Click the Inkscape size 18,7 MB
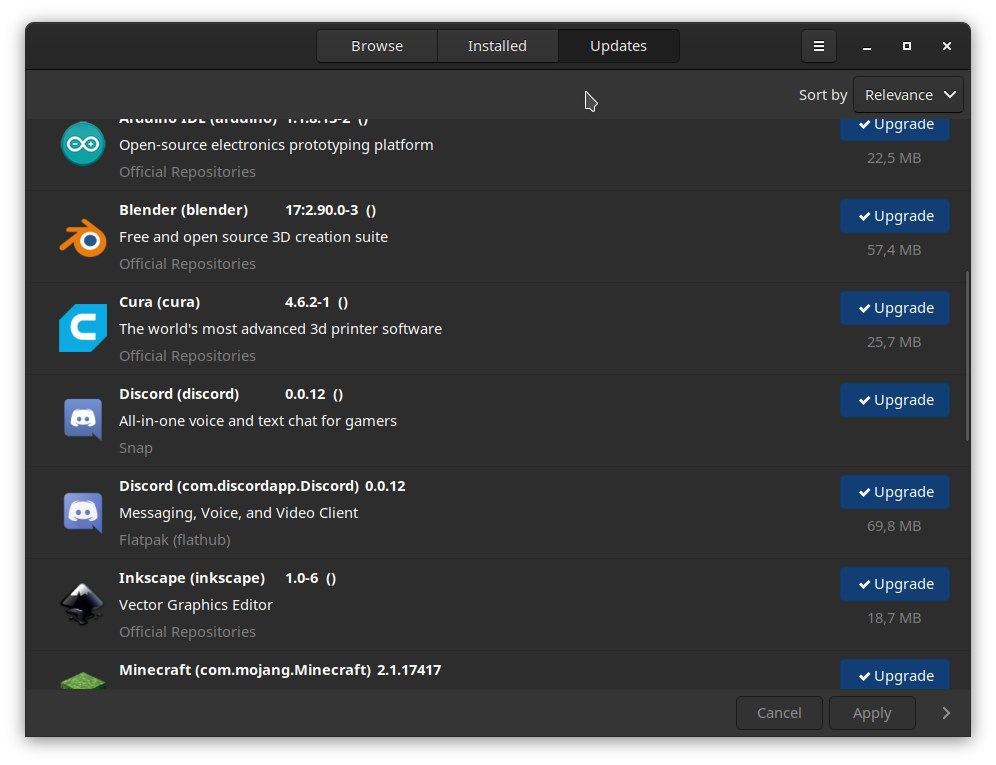 click(894, 618)
